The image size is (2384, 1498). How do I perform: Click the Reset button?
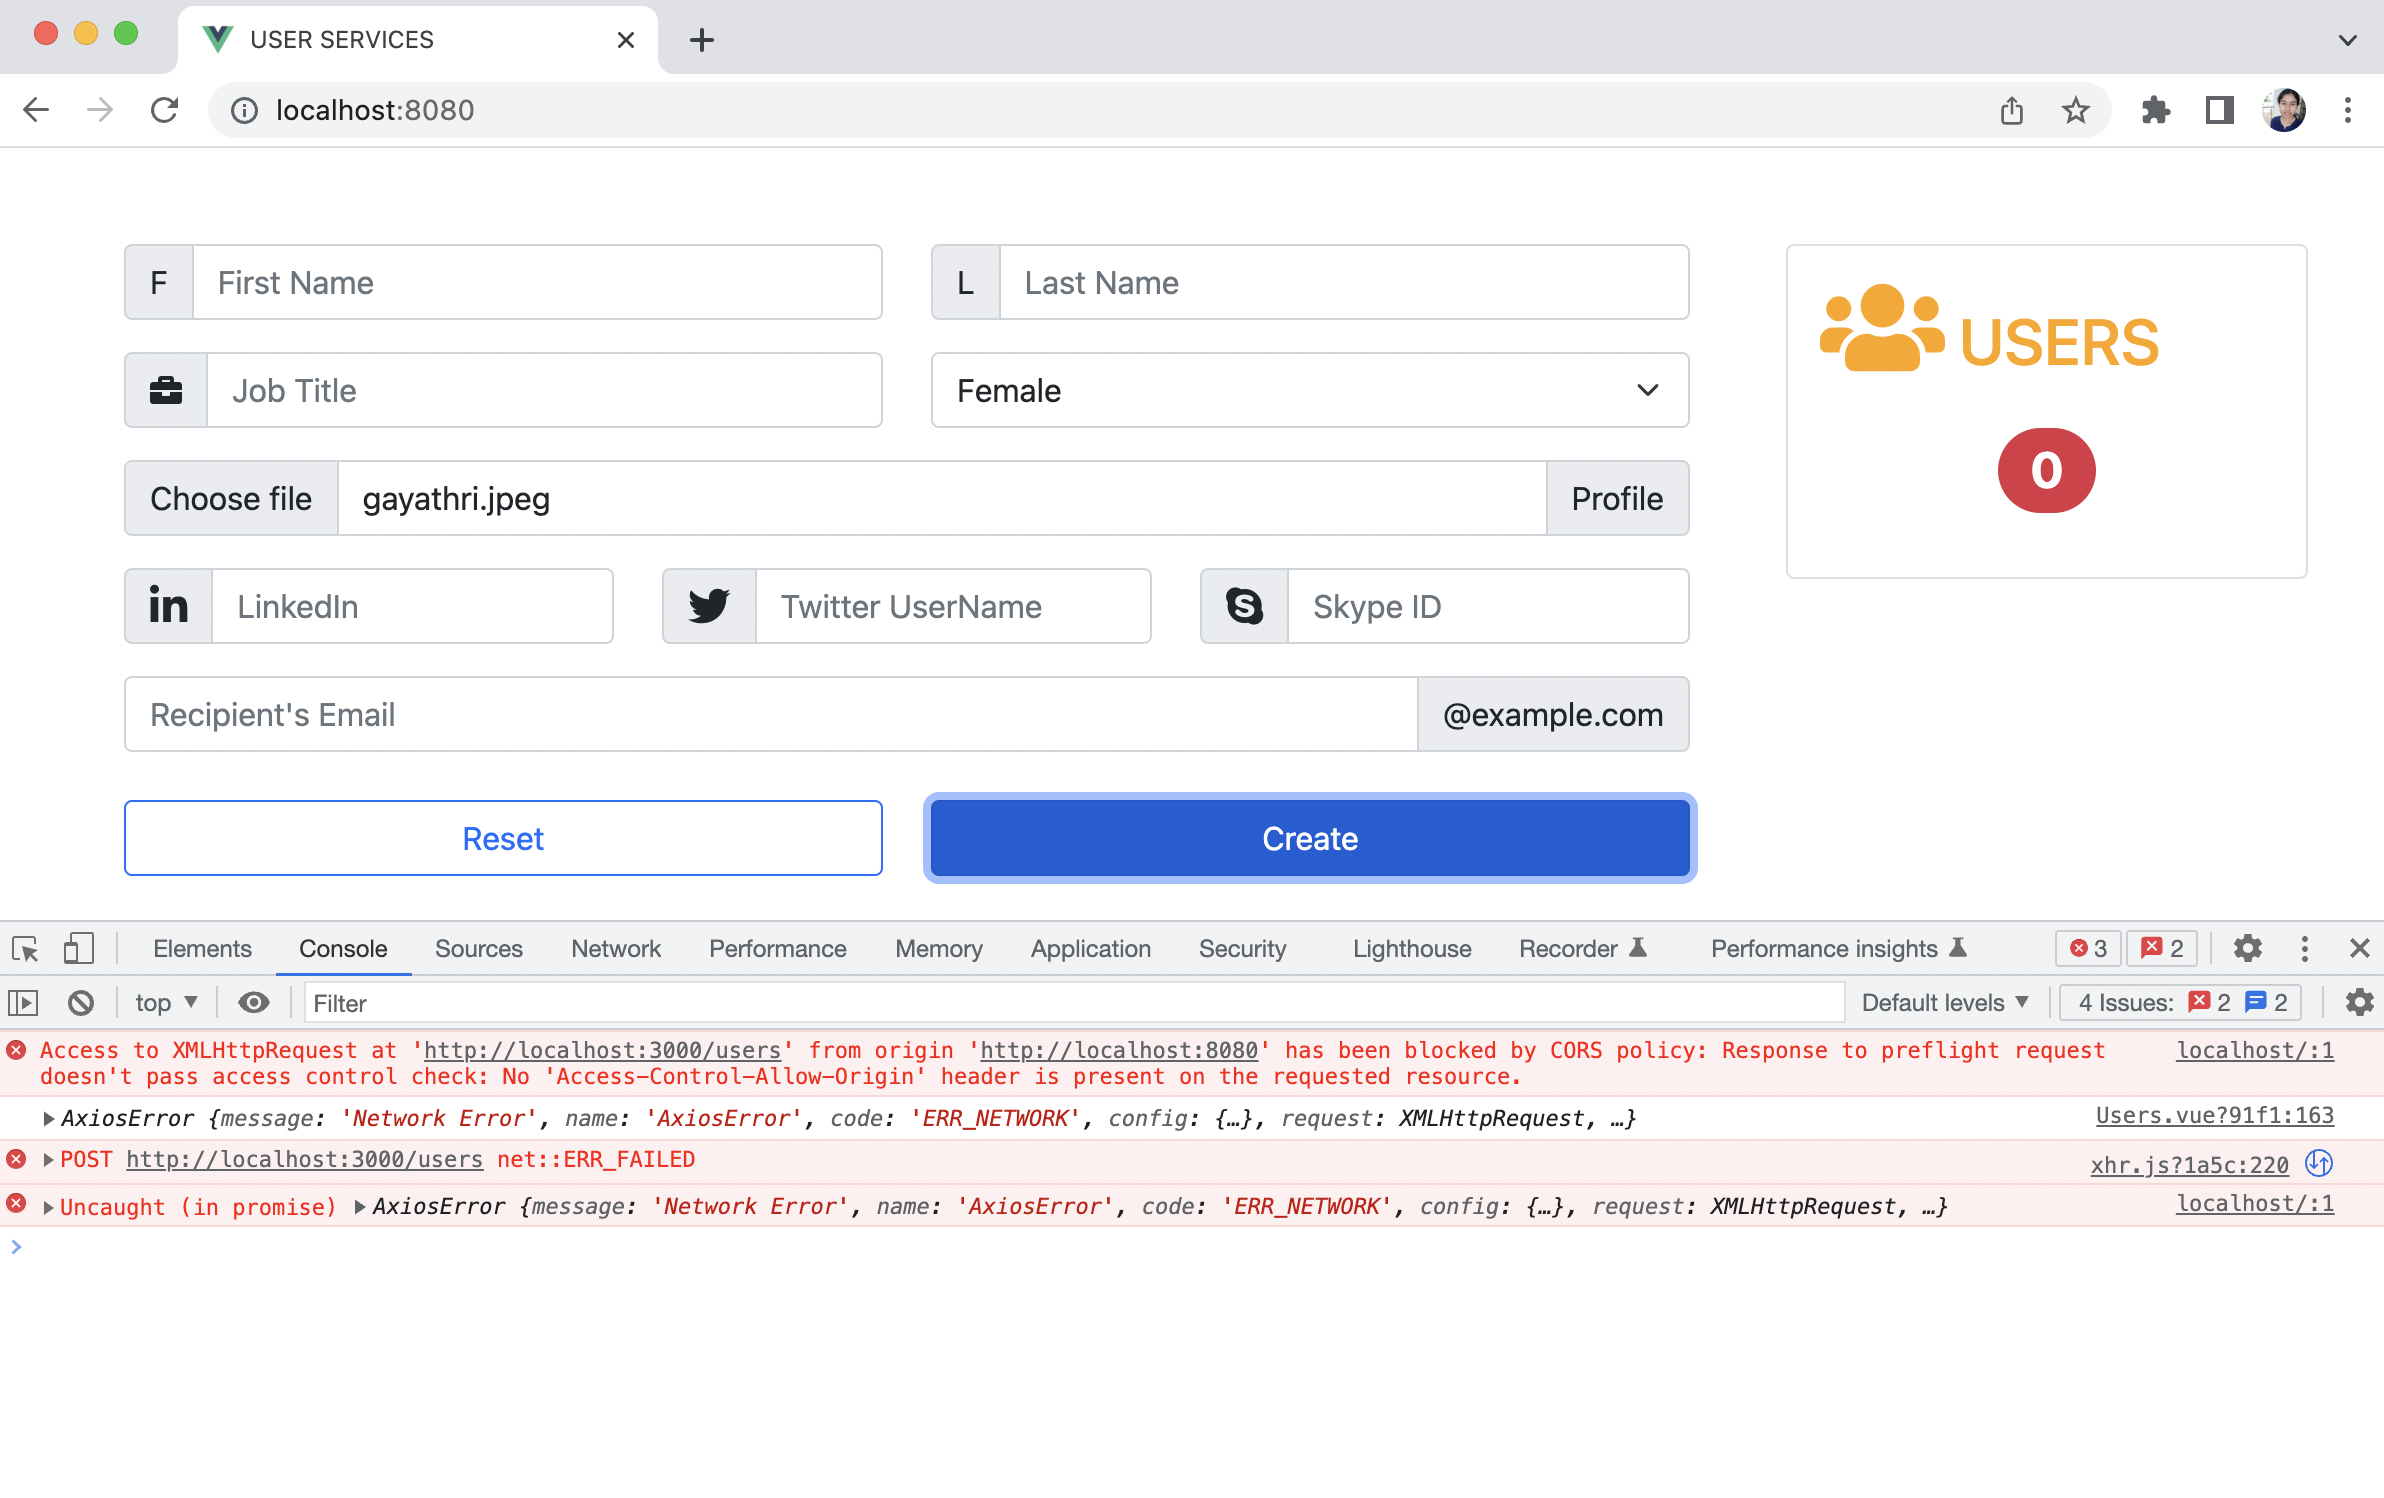pos(503,838)
